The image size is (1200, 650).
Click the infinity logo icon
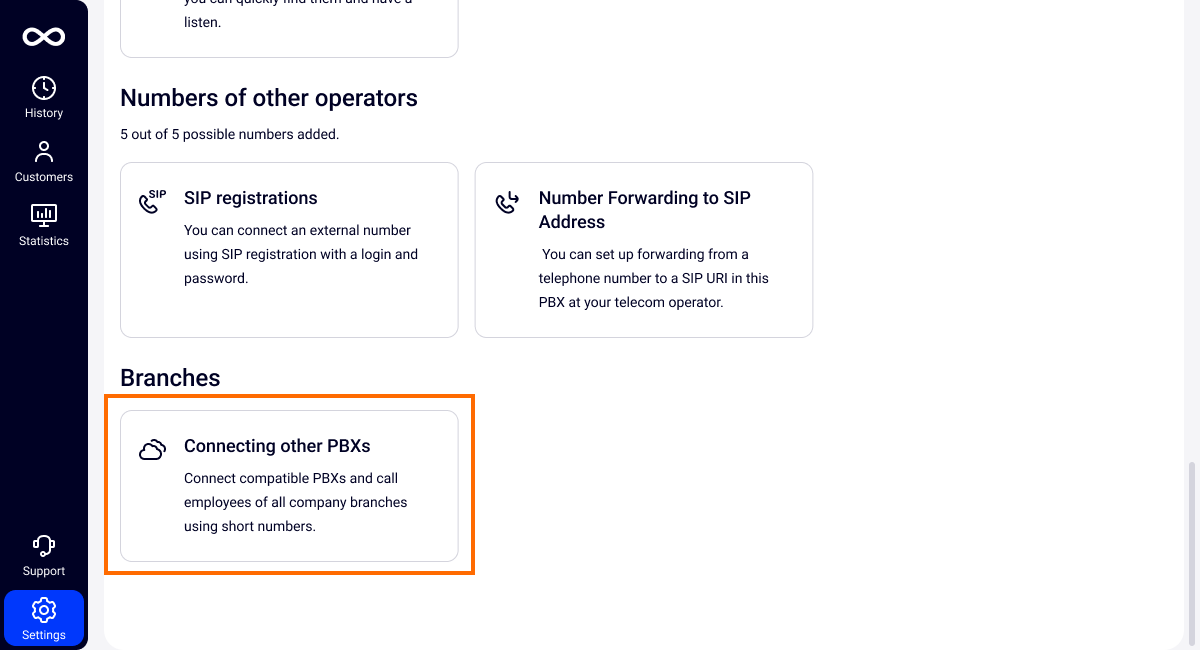44,37
